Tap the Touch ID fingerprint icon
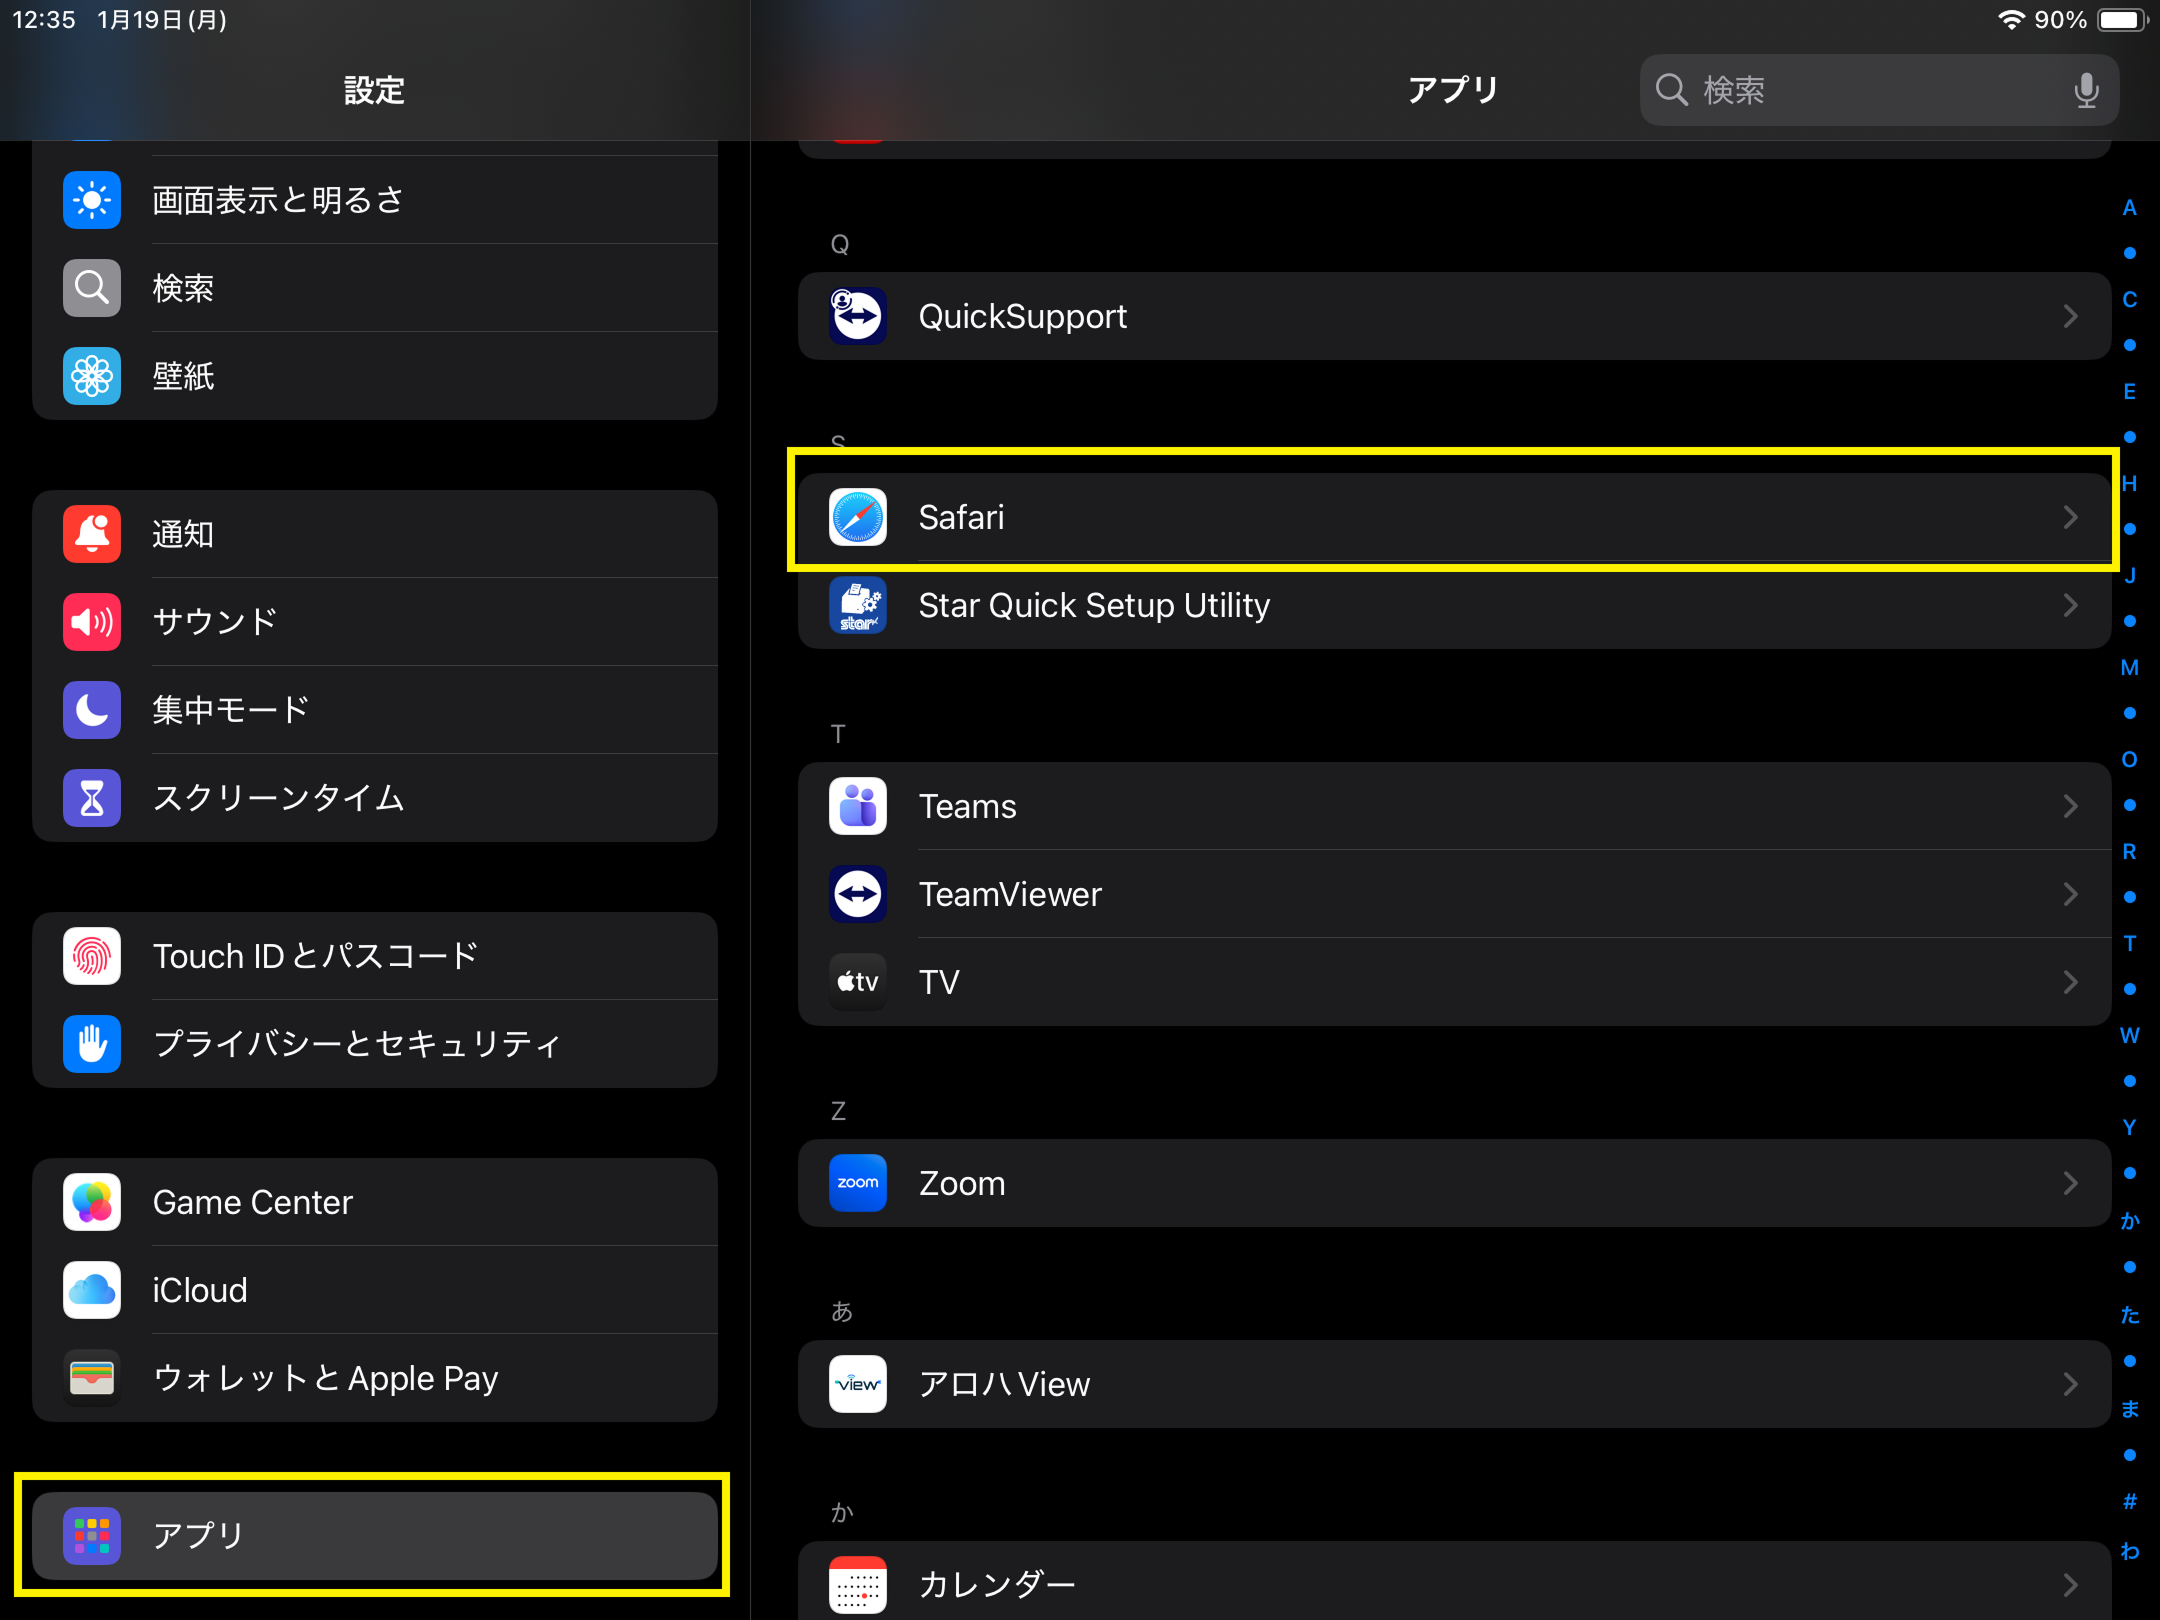2160x1620 pixels. tap(92, 956)
